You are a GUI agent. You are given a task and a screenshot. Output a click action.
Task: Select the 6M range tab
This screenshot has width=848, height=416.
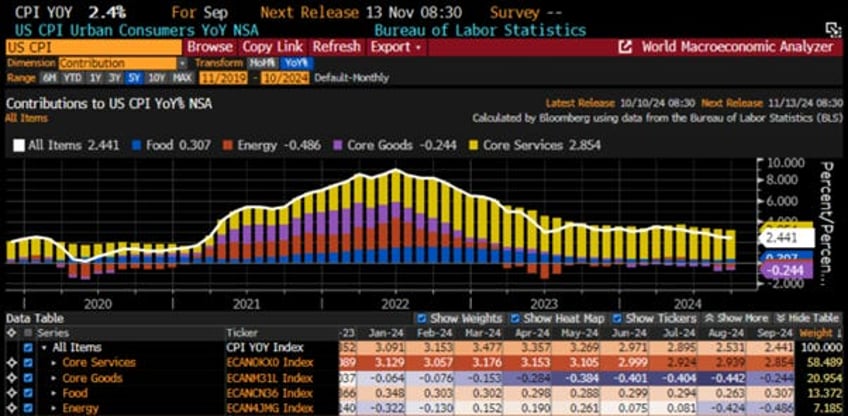[49, 78]
